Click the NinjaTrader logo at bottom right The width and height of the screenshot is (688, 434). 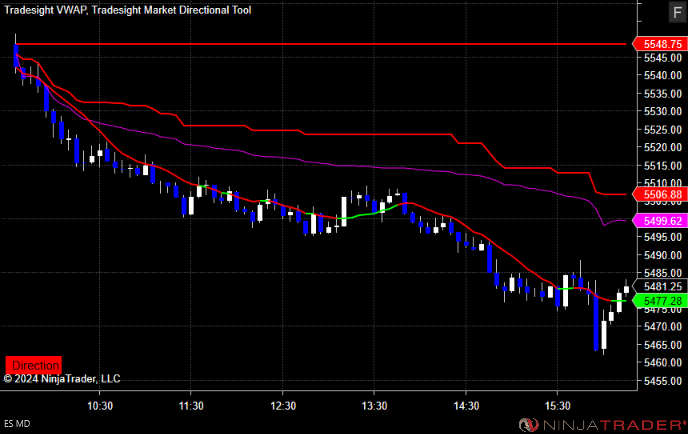[x=602, y=424]
